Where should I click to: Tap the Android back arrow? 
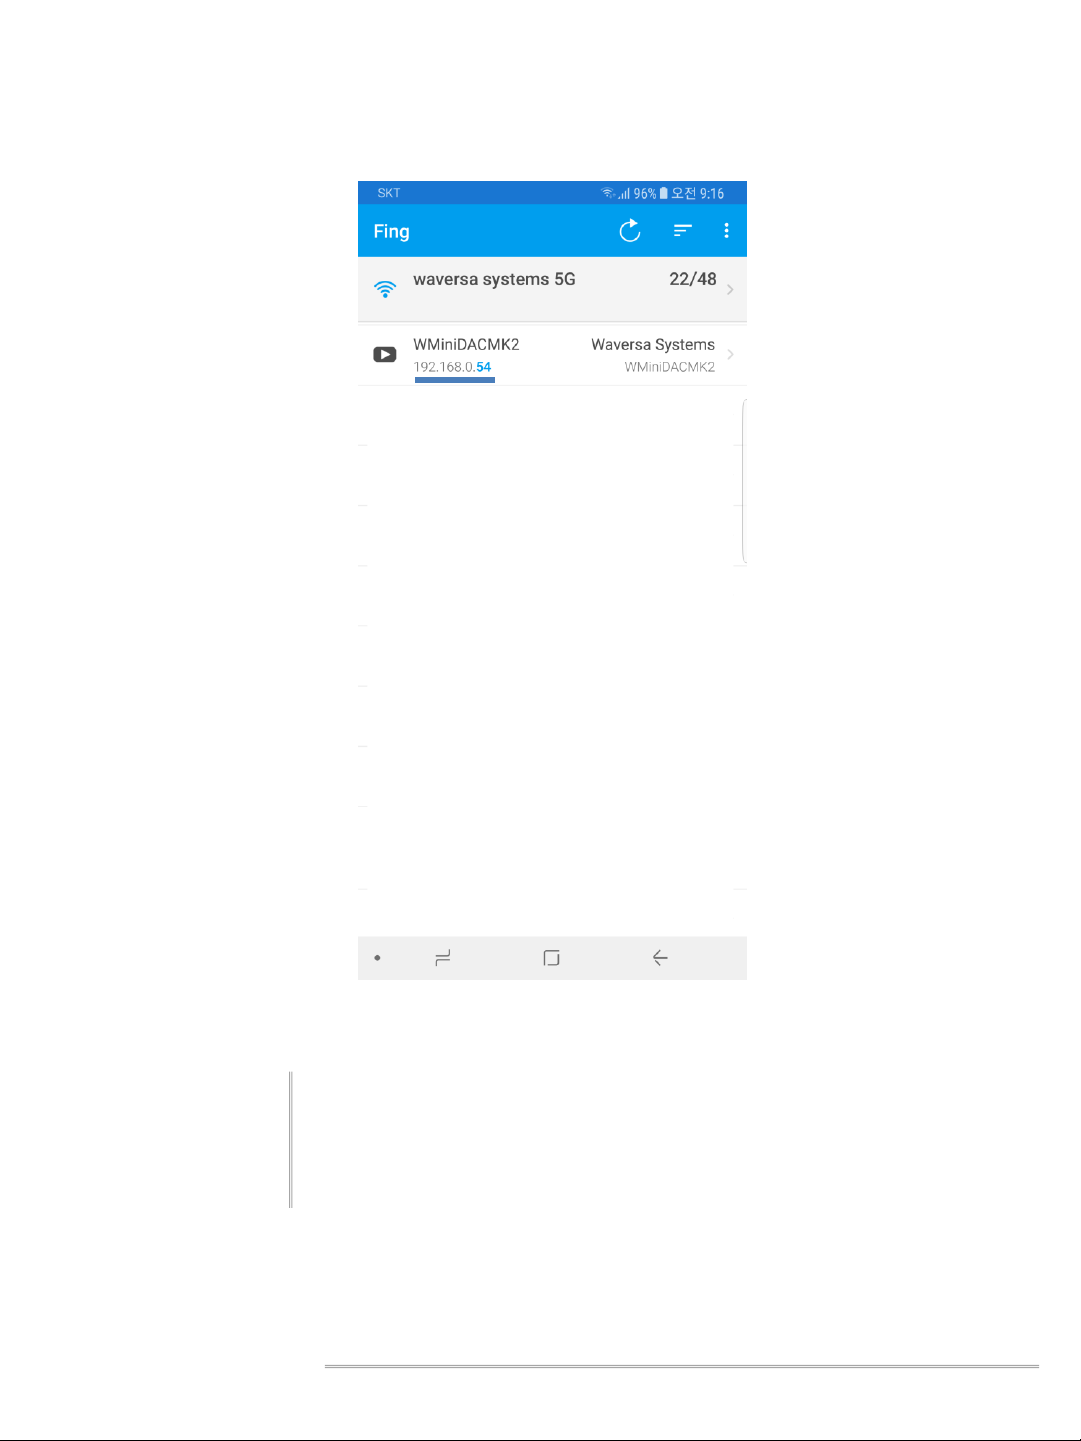660,958
